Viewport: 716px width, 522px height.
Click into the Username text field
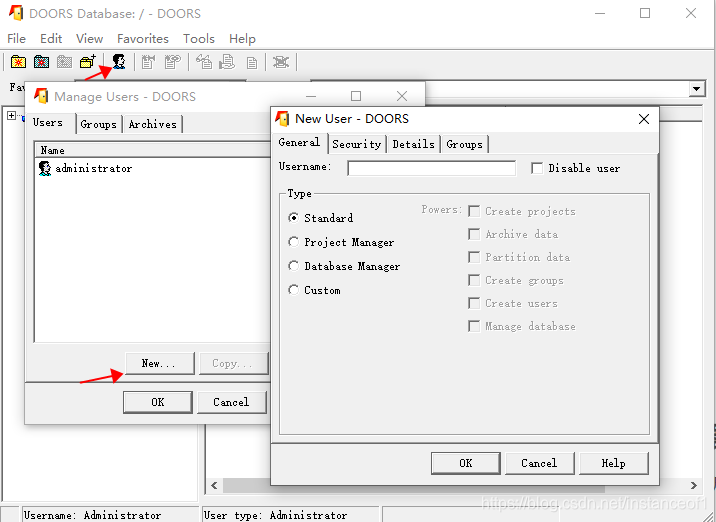(x=431, y=168)
